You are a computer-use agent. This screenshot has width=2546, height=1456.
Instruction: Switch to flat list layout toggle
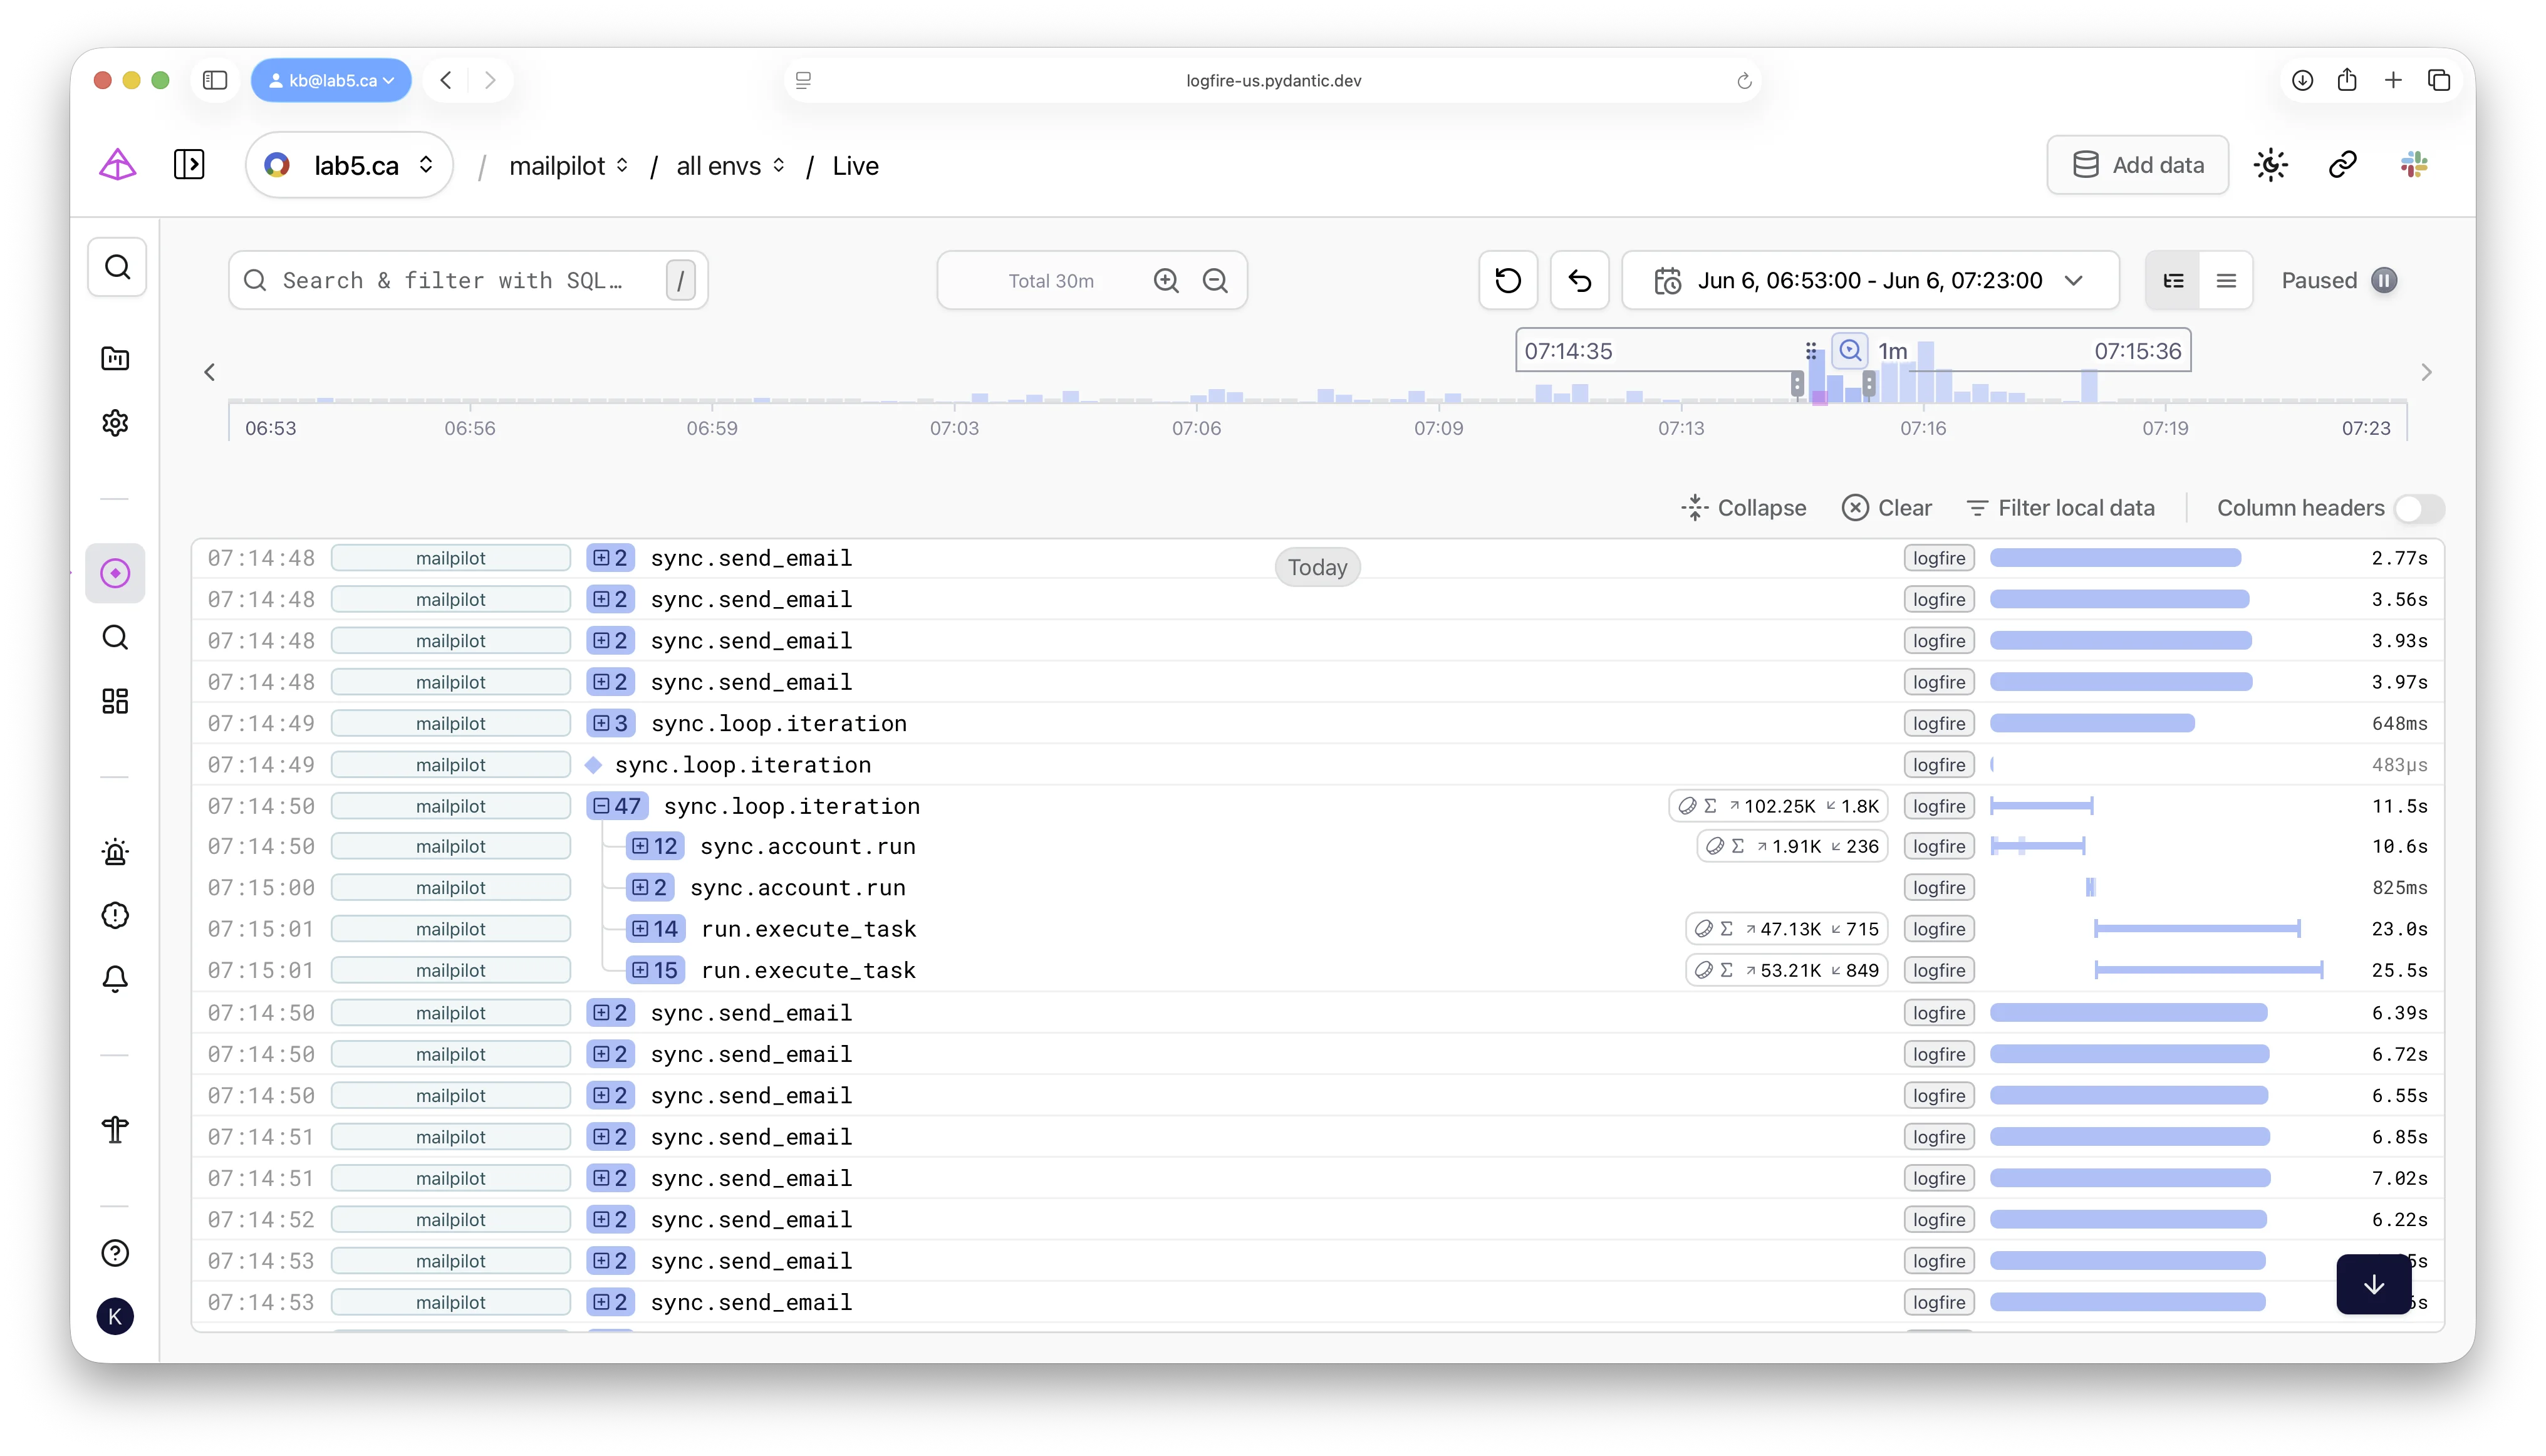pyautogui.click(x=2226, y=280)
